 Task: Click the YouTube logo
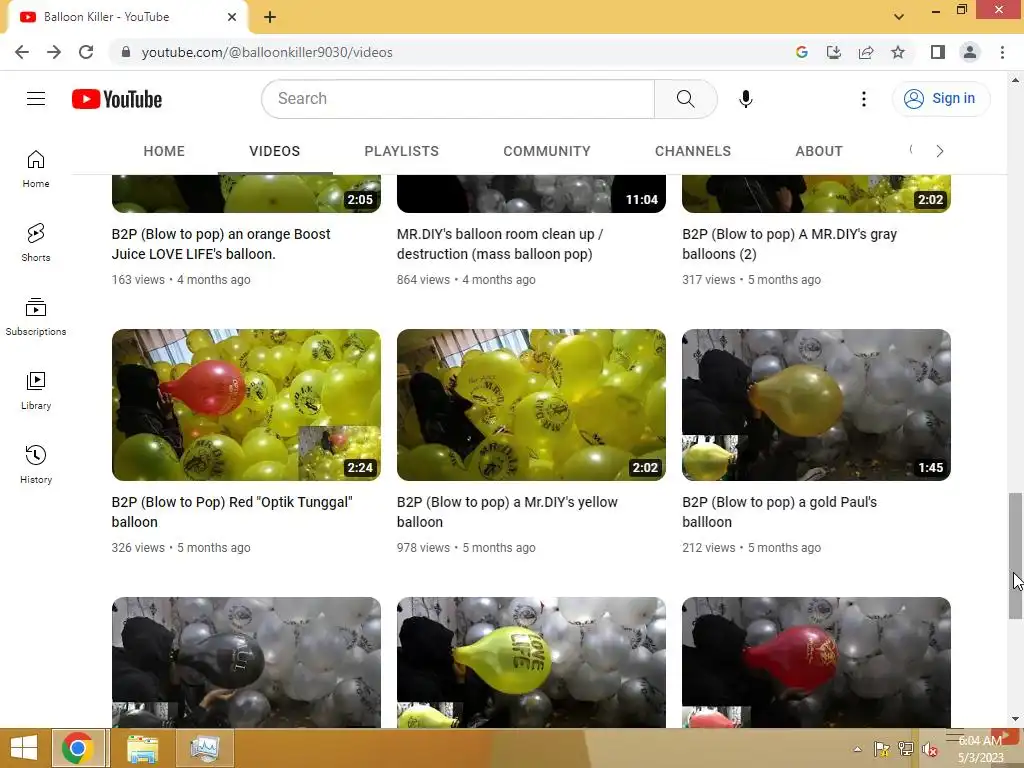(x=117, y=99)
